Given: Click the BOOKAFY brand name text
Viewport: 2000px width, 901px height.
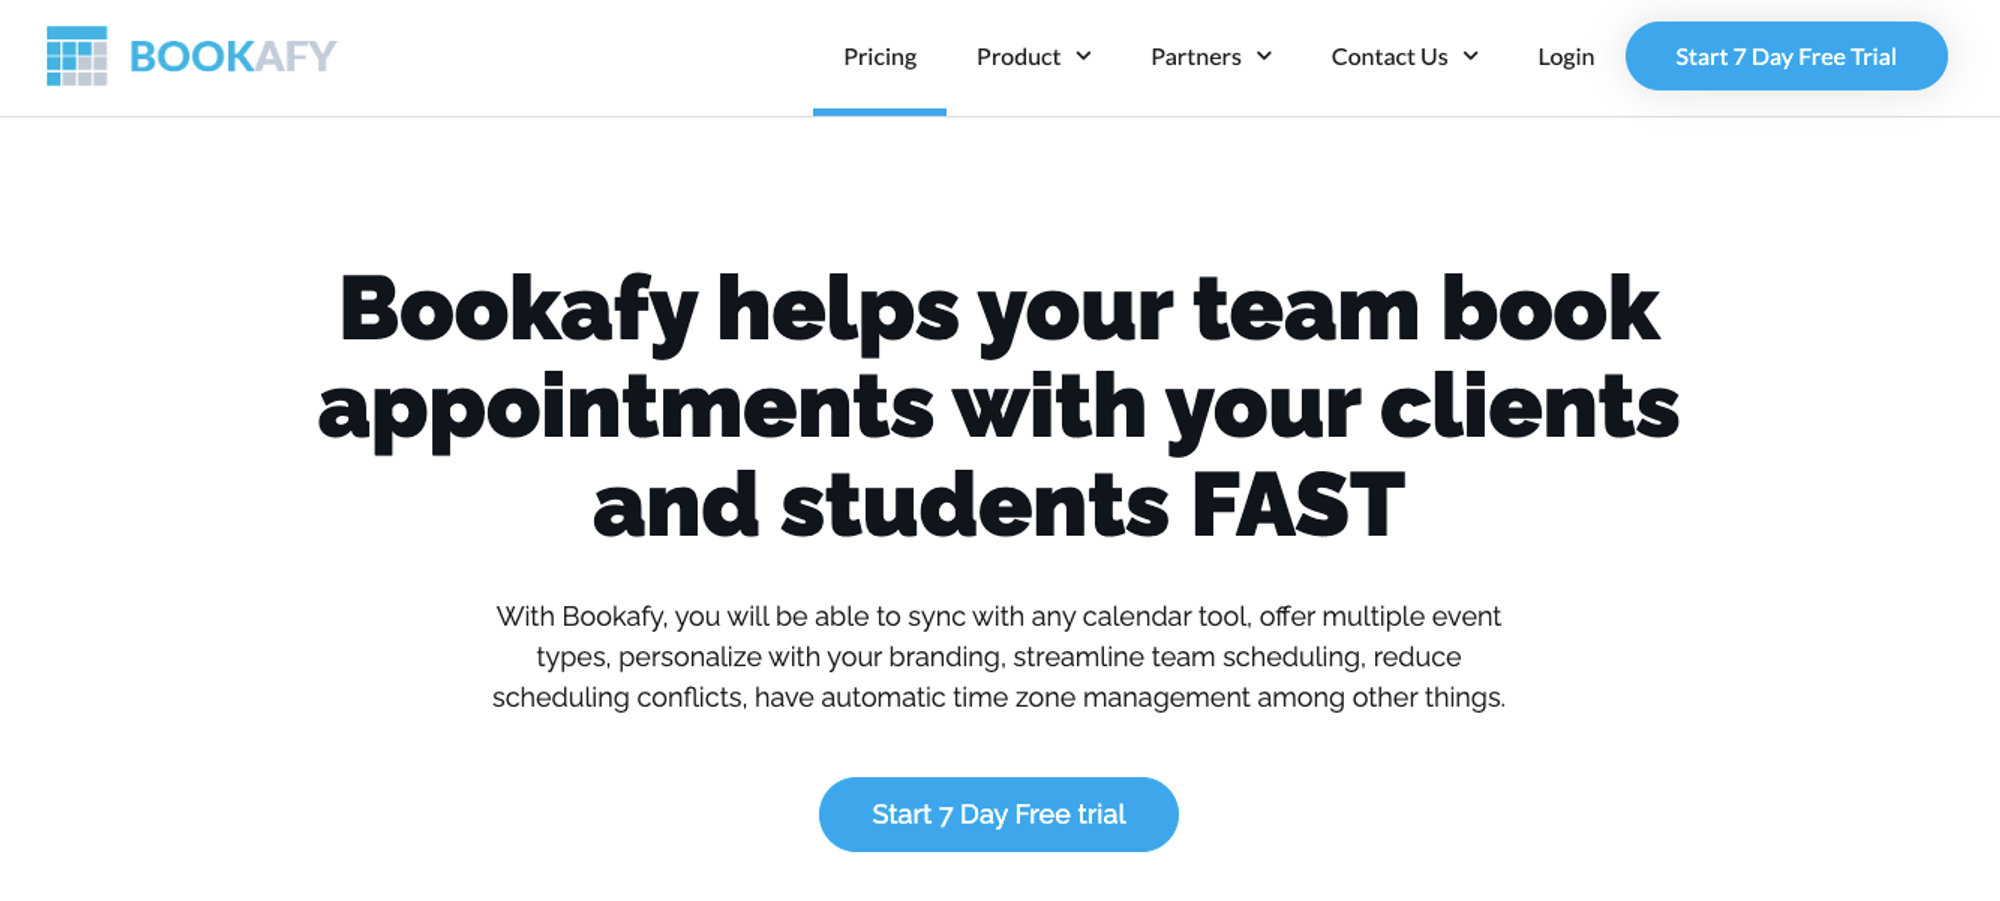Looking at the screenshot, I should (x=230, y=56).
